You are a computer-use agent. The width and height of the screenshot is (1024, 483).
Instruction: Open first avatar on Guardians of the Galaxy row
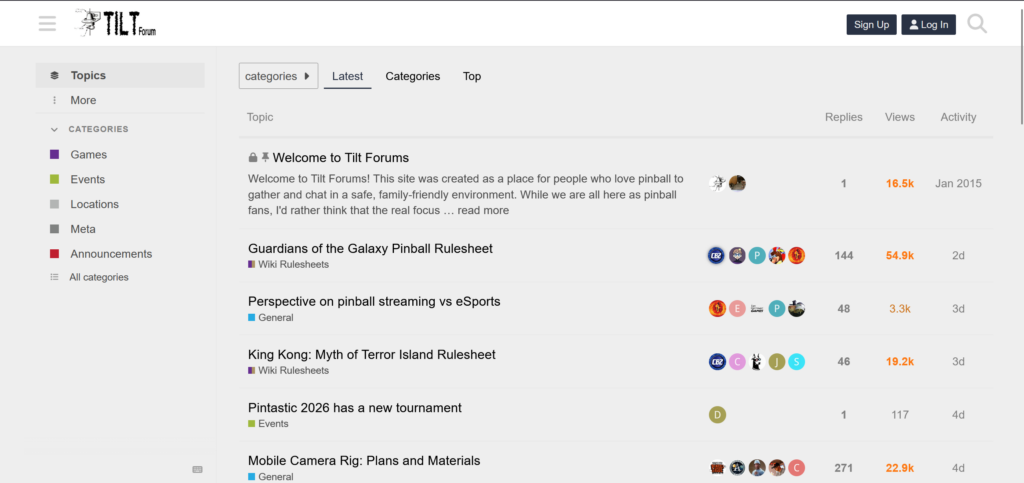click(717, 255)
